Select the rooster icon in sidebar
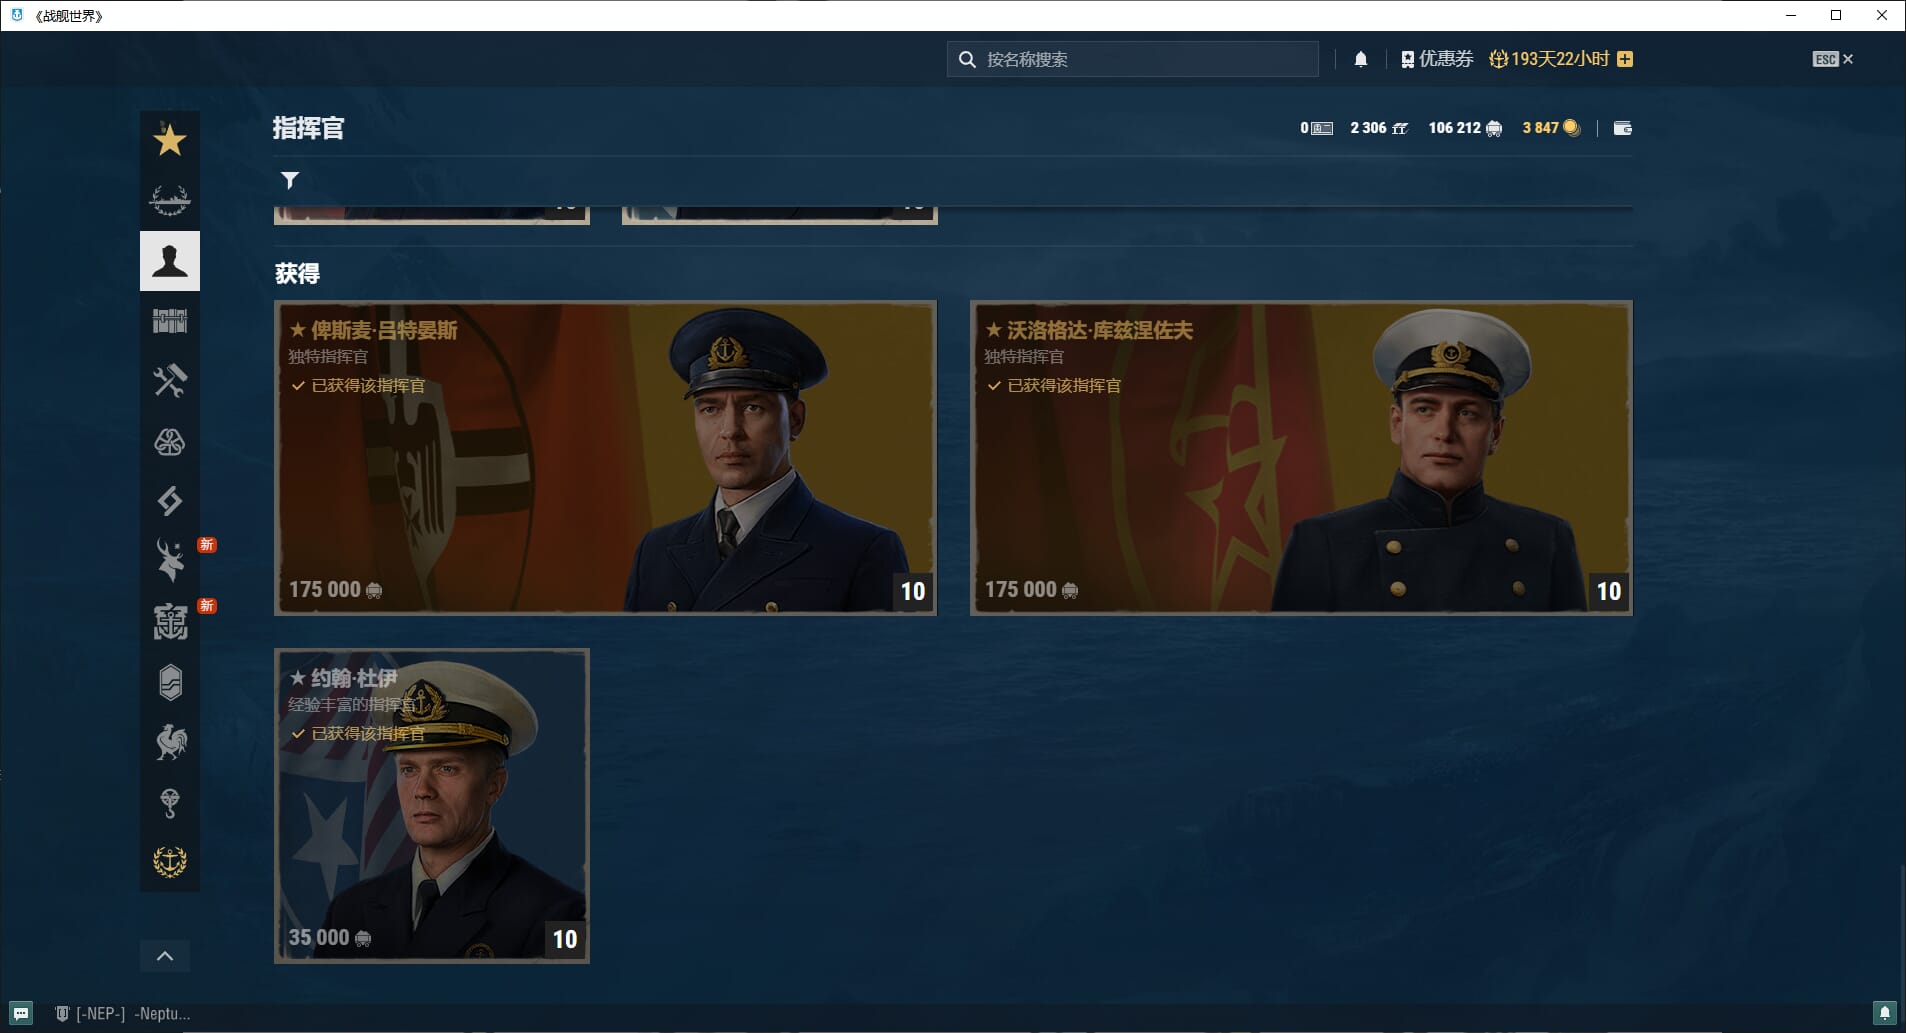1906x1033 pixels. 169,742
